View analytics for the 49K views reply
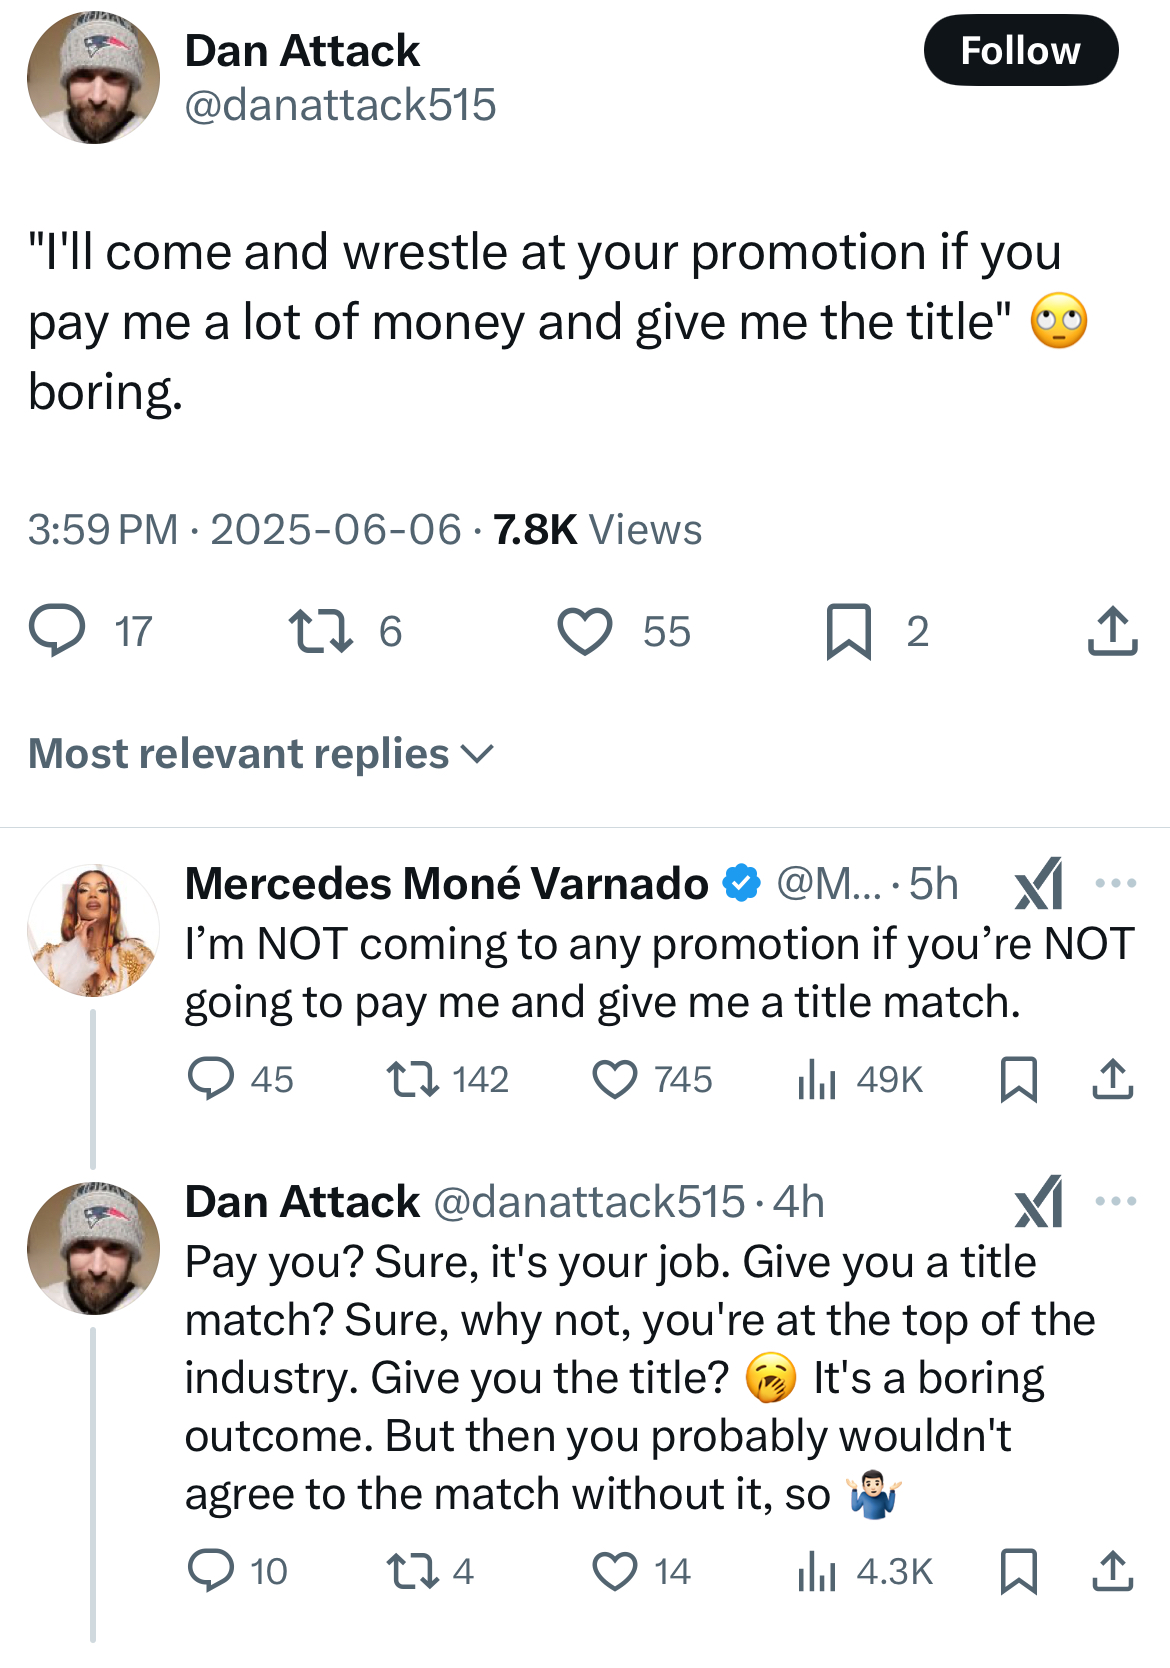Image resolution: width=1170 pixels, height=1668 pixels. click(817, 1080)
